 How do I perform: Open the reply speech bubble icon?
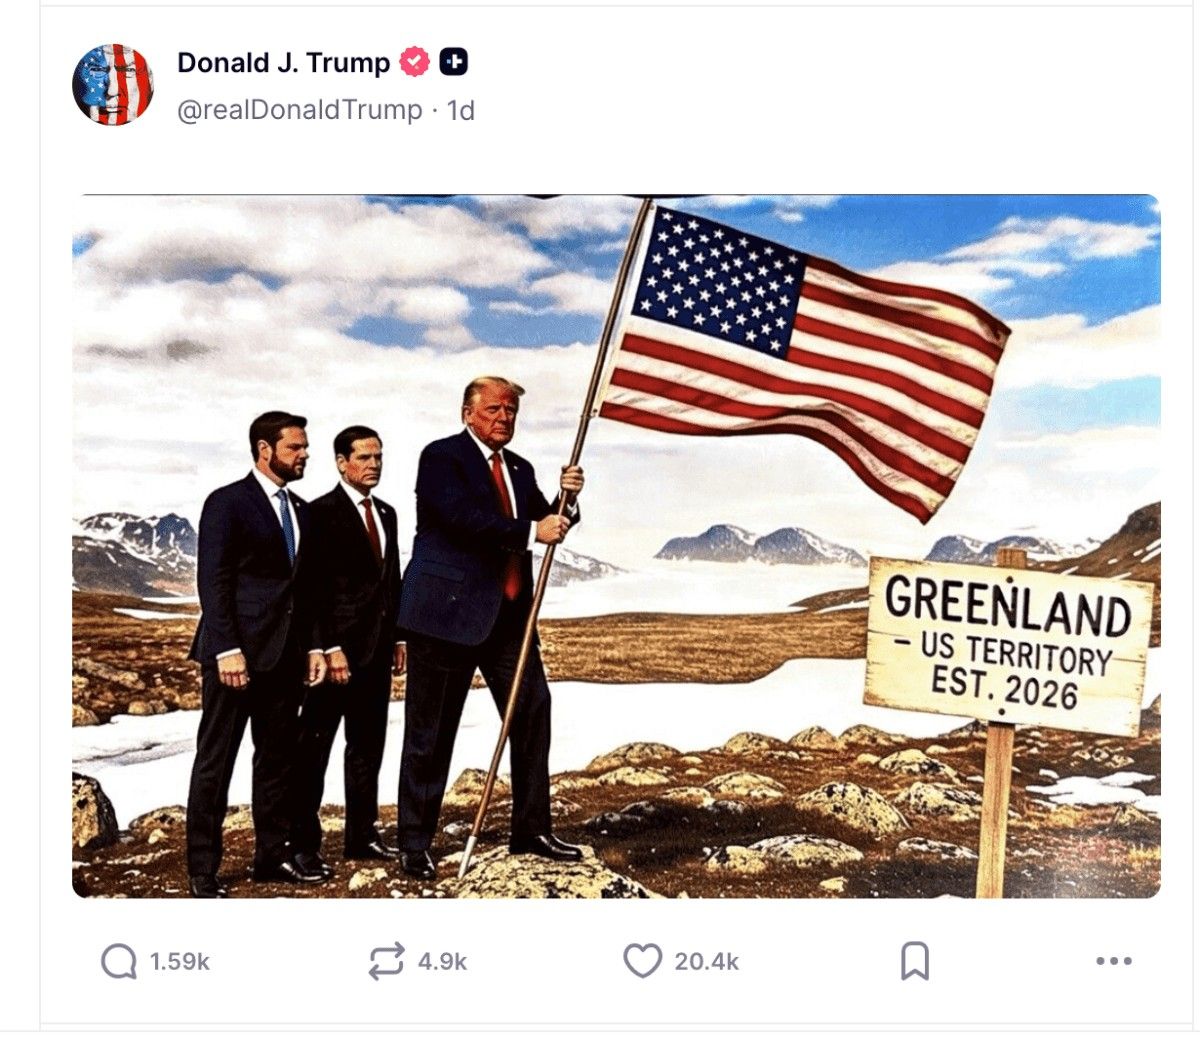[119, 962]
